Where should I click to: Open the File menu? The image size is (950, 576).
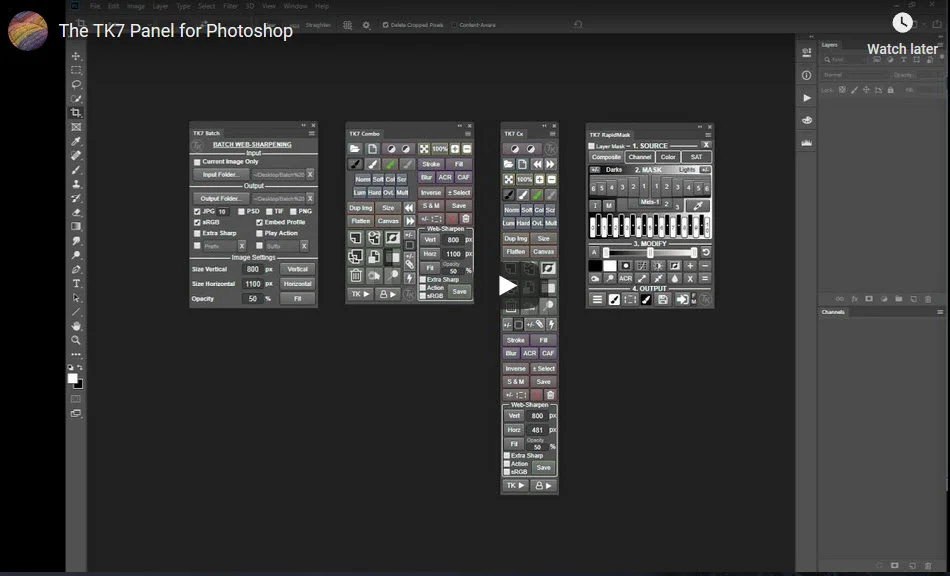(95, 6)
